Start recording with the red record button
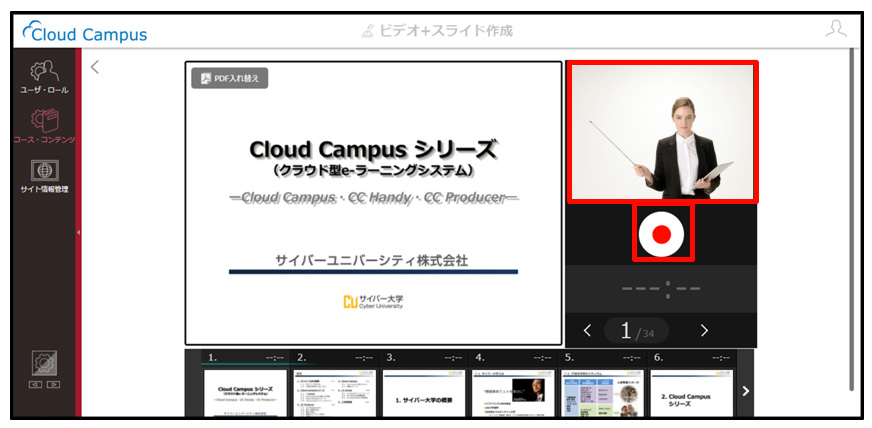The image size is (872, 428). pyautogui.click(x=661, y=234)
